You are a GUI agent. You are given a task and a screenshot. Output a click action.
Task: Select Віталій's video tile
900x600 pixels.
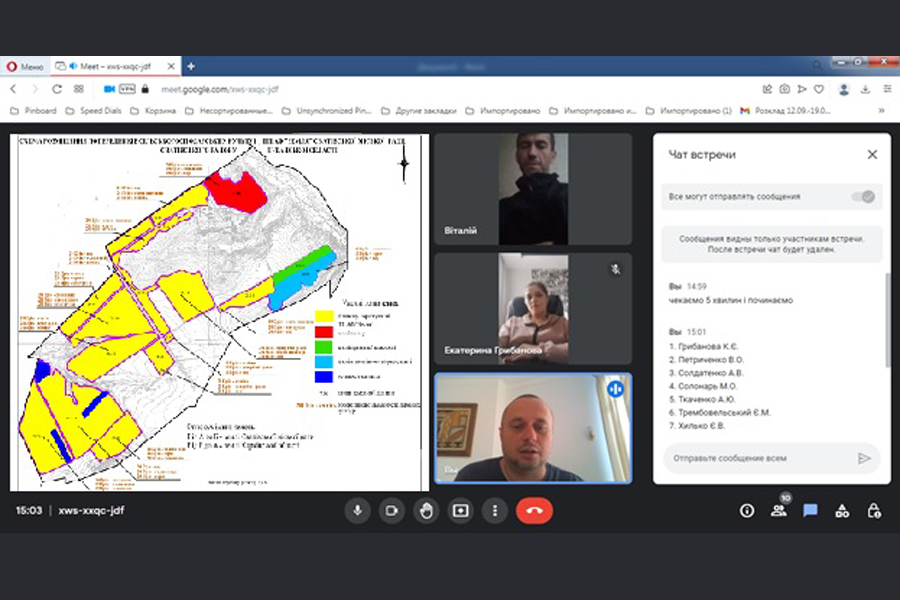[x=533, y=189]
